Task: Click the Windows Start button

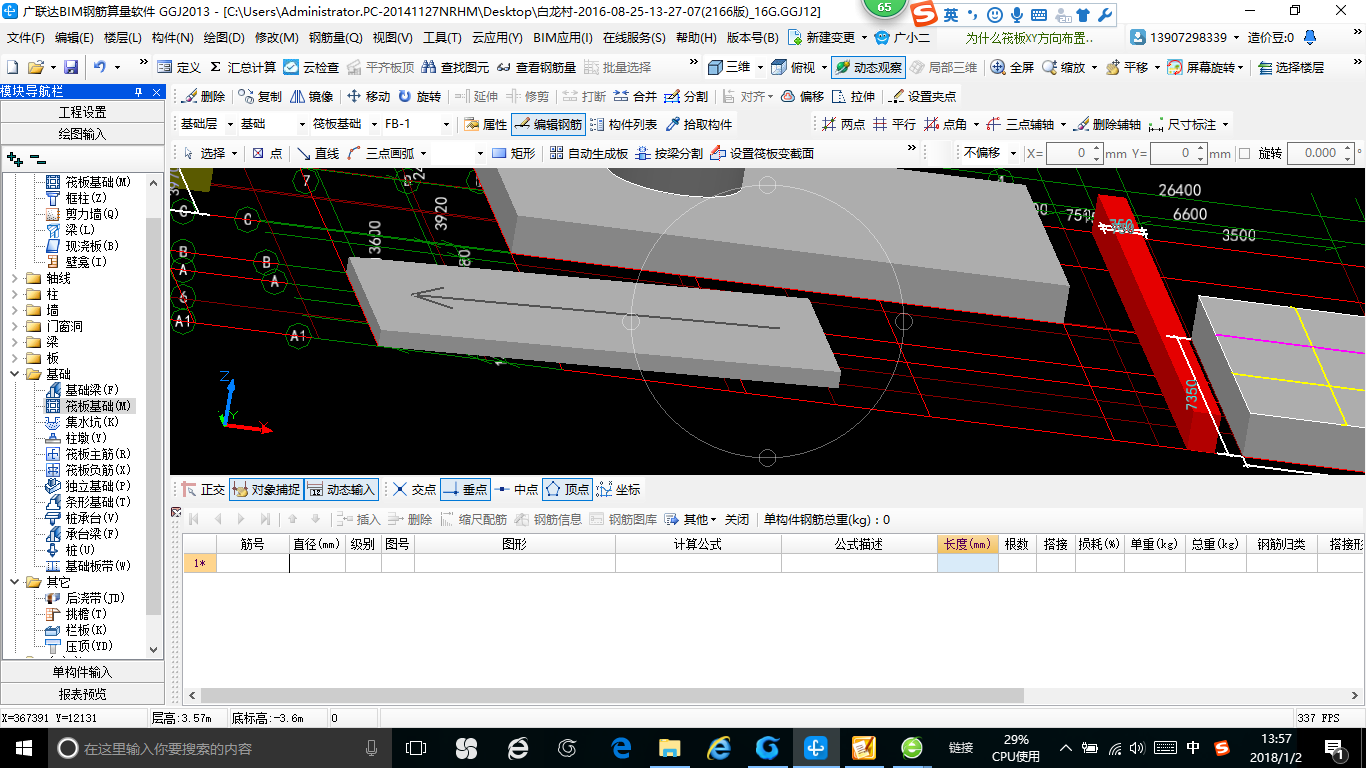Action: 23,748
